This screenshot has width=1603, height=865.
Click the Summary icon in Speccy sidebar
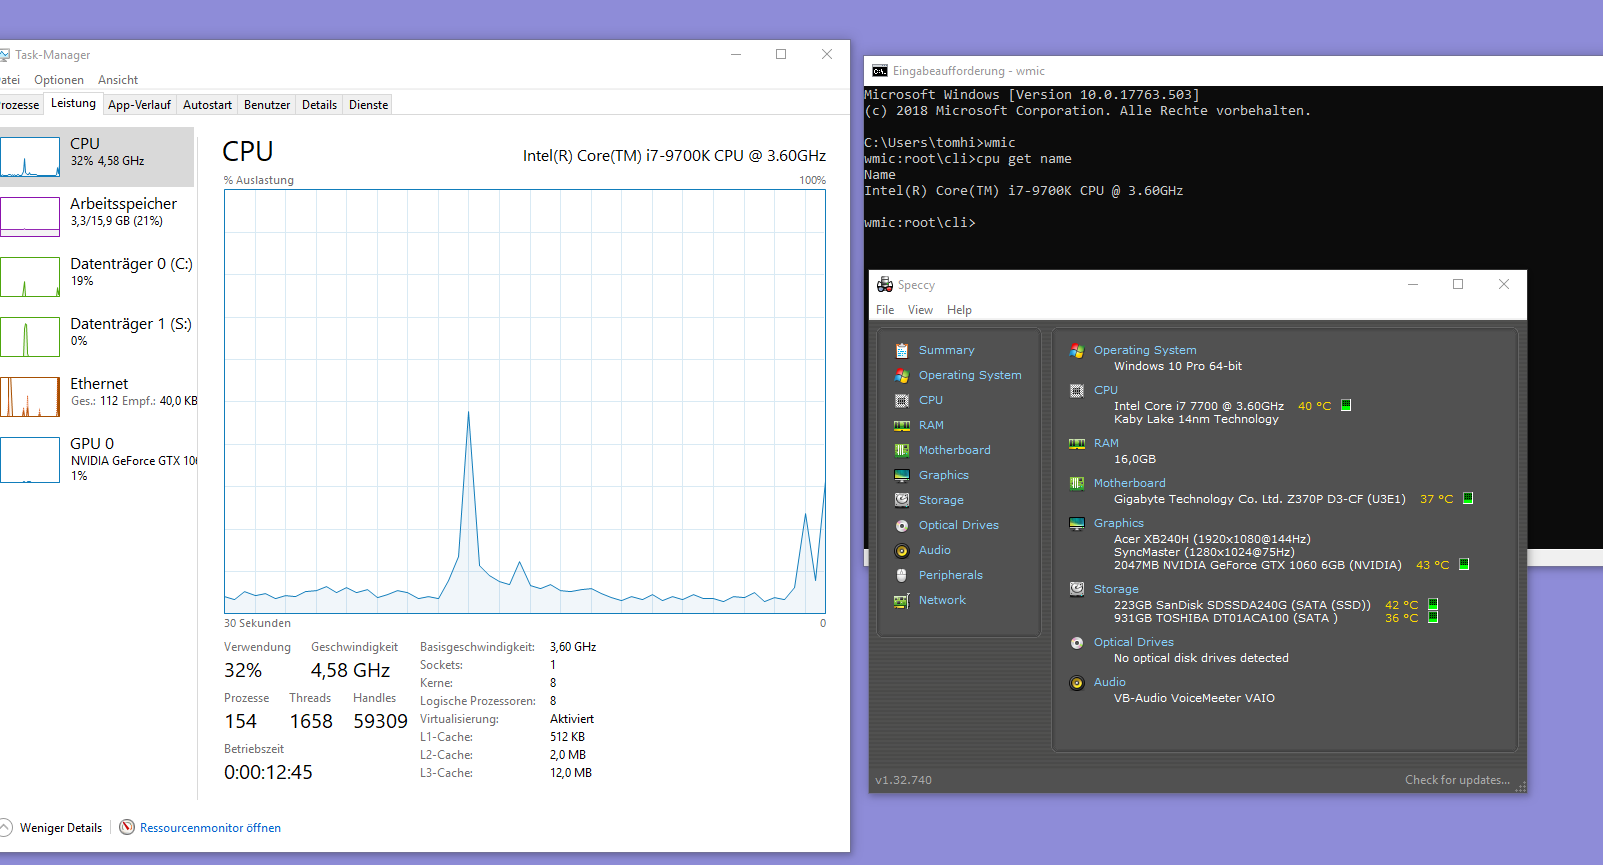pos(901,350)
